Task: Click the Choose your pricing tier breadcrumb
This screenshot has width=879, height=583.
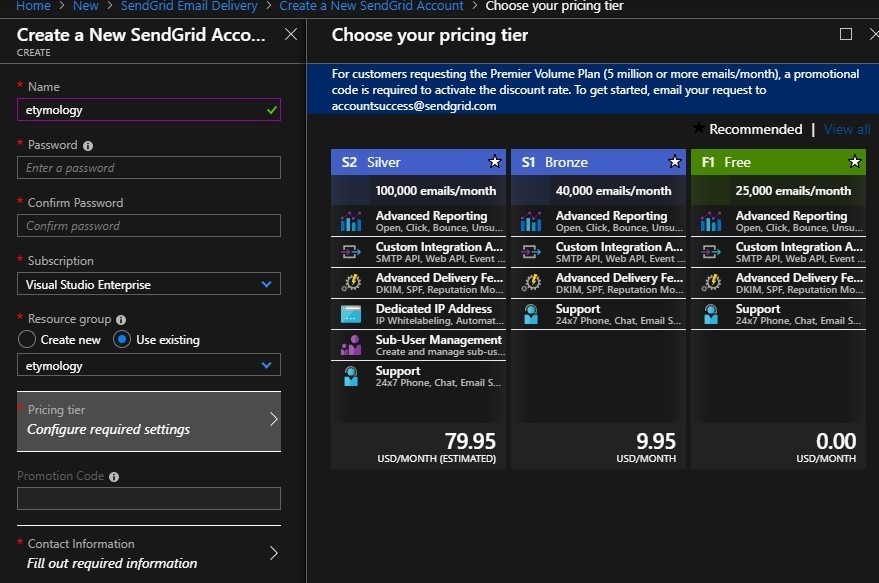Action: tap(554, 6)
